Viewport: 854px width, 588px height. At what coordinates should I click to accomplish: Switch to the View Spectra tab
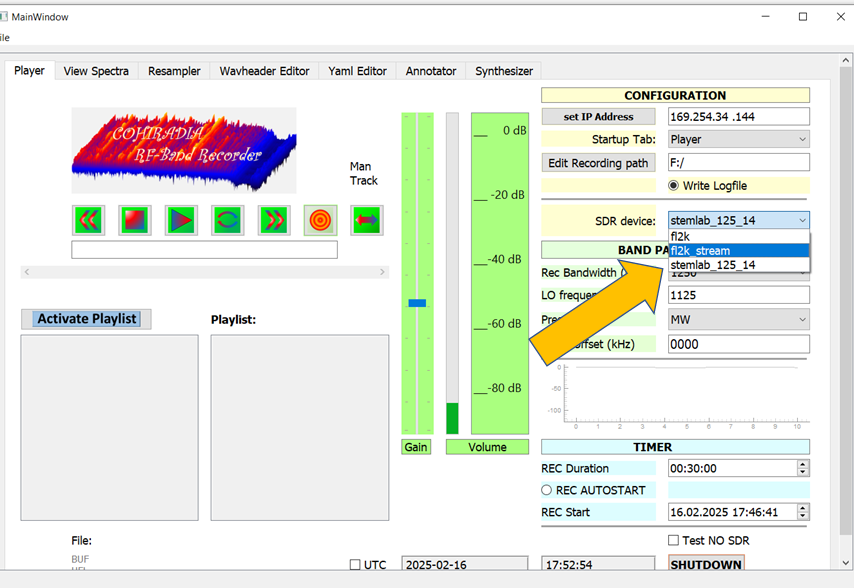coord(96,71)
